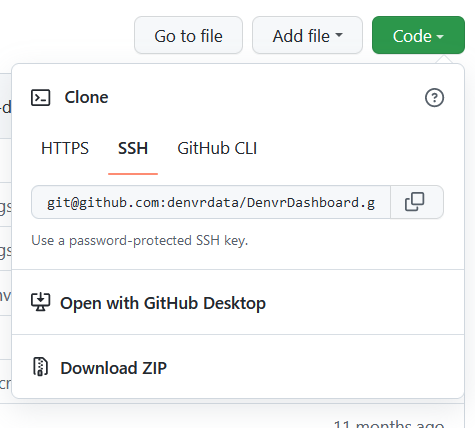Click the password-protected SSH key hint
Screen dimensions: 475x428
pyautogui.click(x=140, y=240)
